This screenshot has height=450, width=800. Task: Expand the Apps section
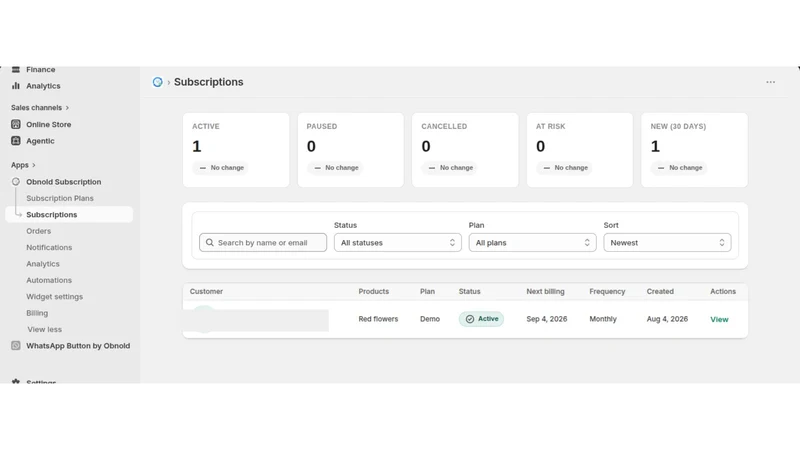pyautogui.click(x=23, y=165)
